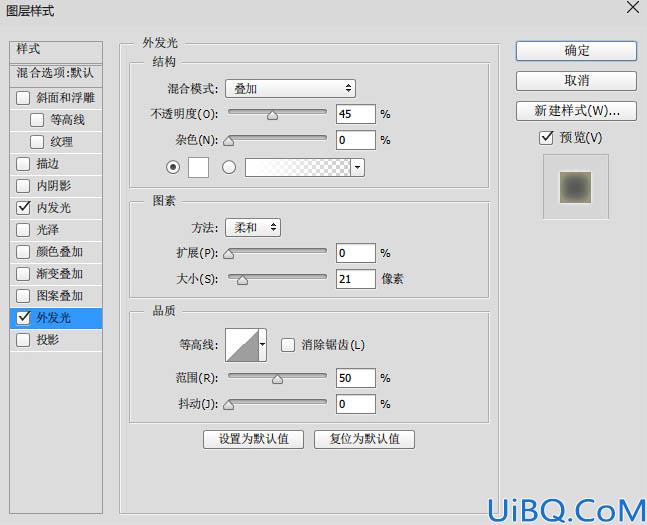Click the 等高线 contour thumbnail
The height and width of the screenshot is (525, 647).
tap(242, 345)
